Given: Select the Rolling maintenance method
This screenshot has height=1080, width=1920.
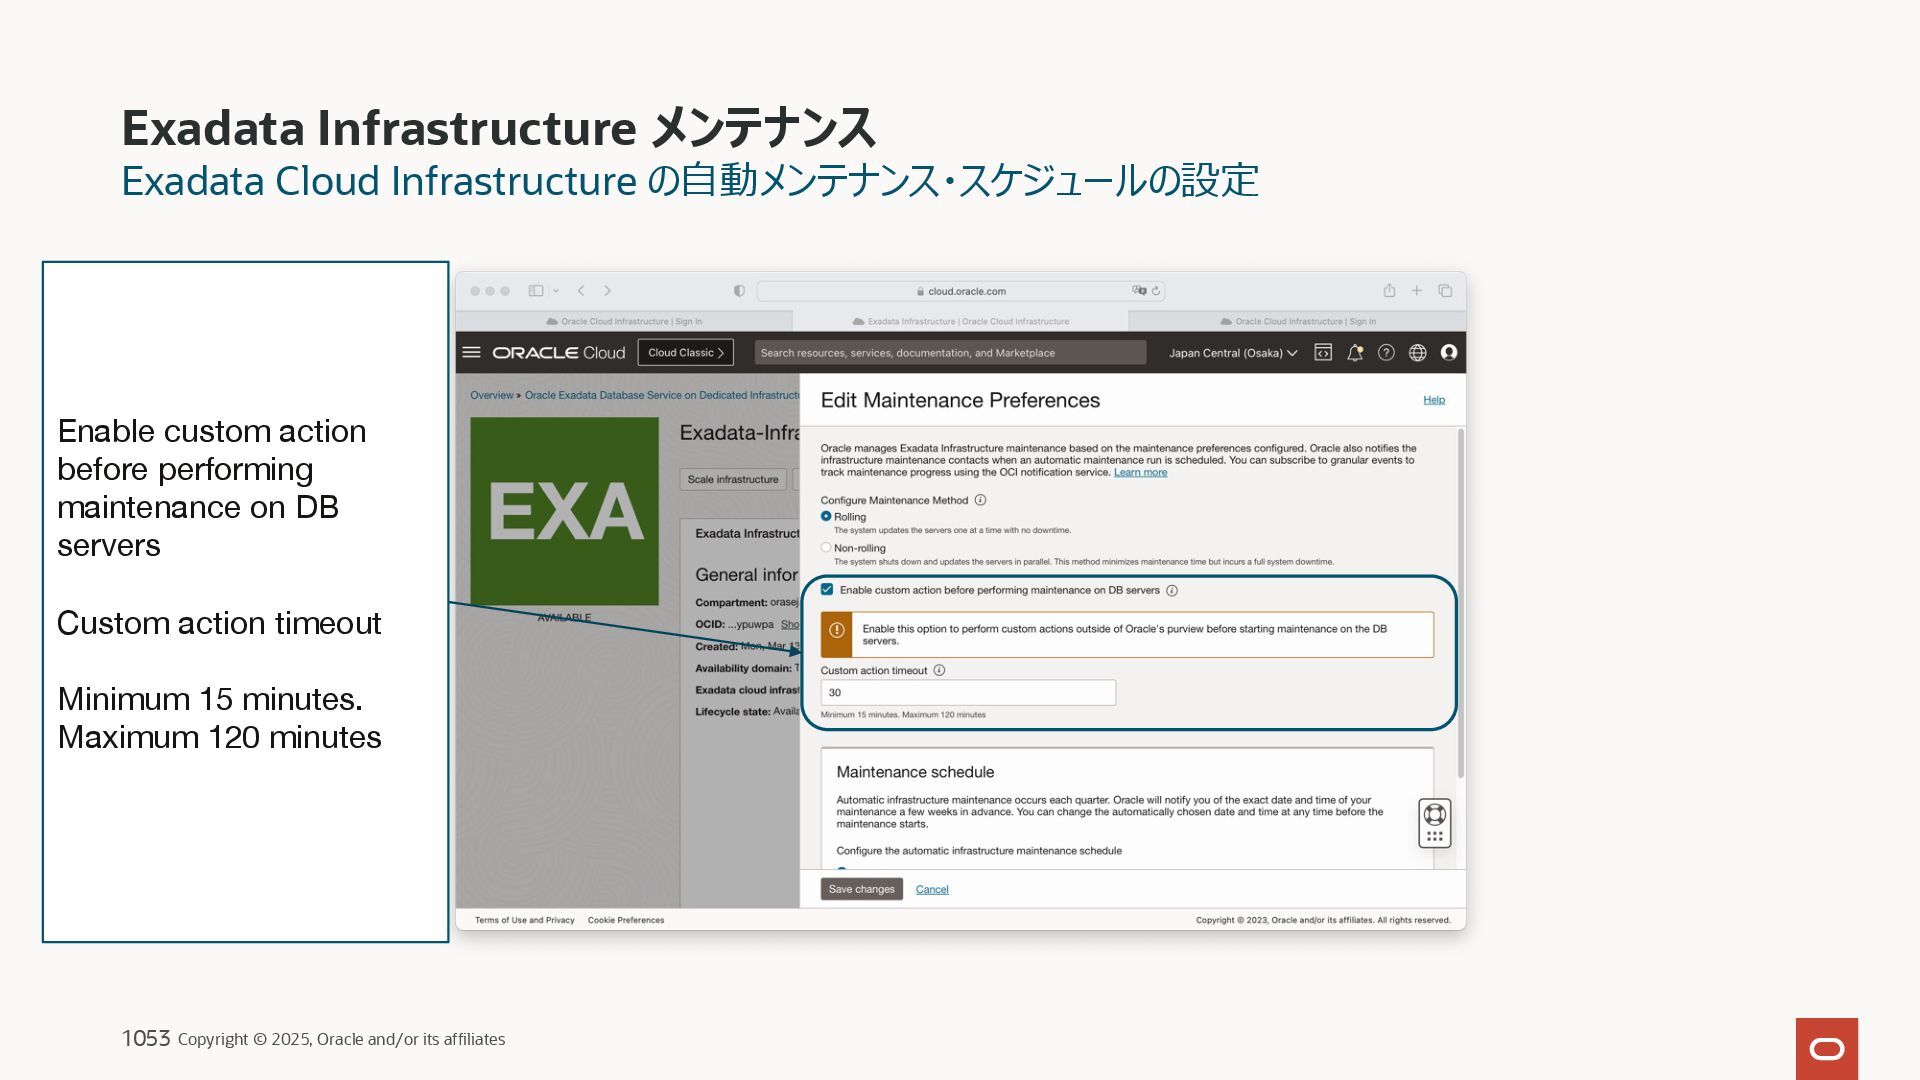Looking at the screenshot, I should coord(826,517).
